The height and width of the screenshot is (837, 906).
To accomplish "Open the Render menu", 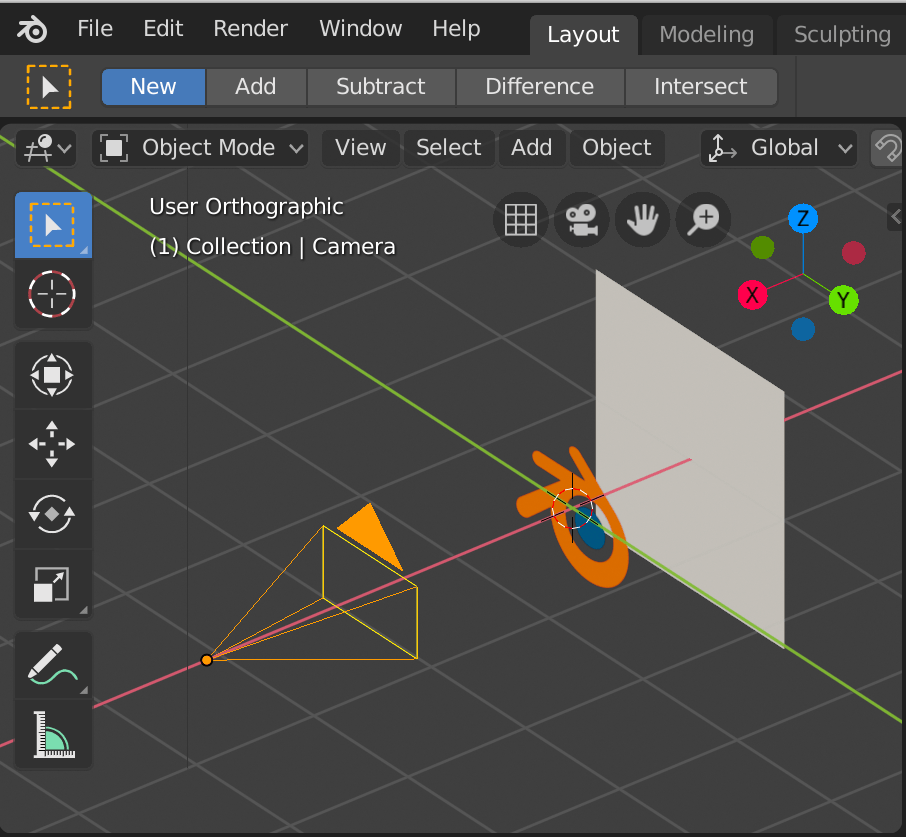I will pyautogui.click(x=250, y=28).
